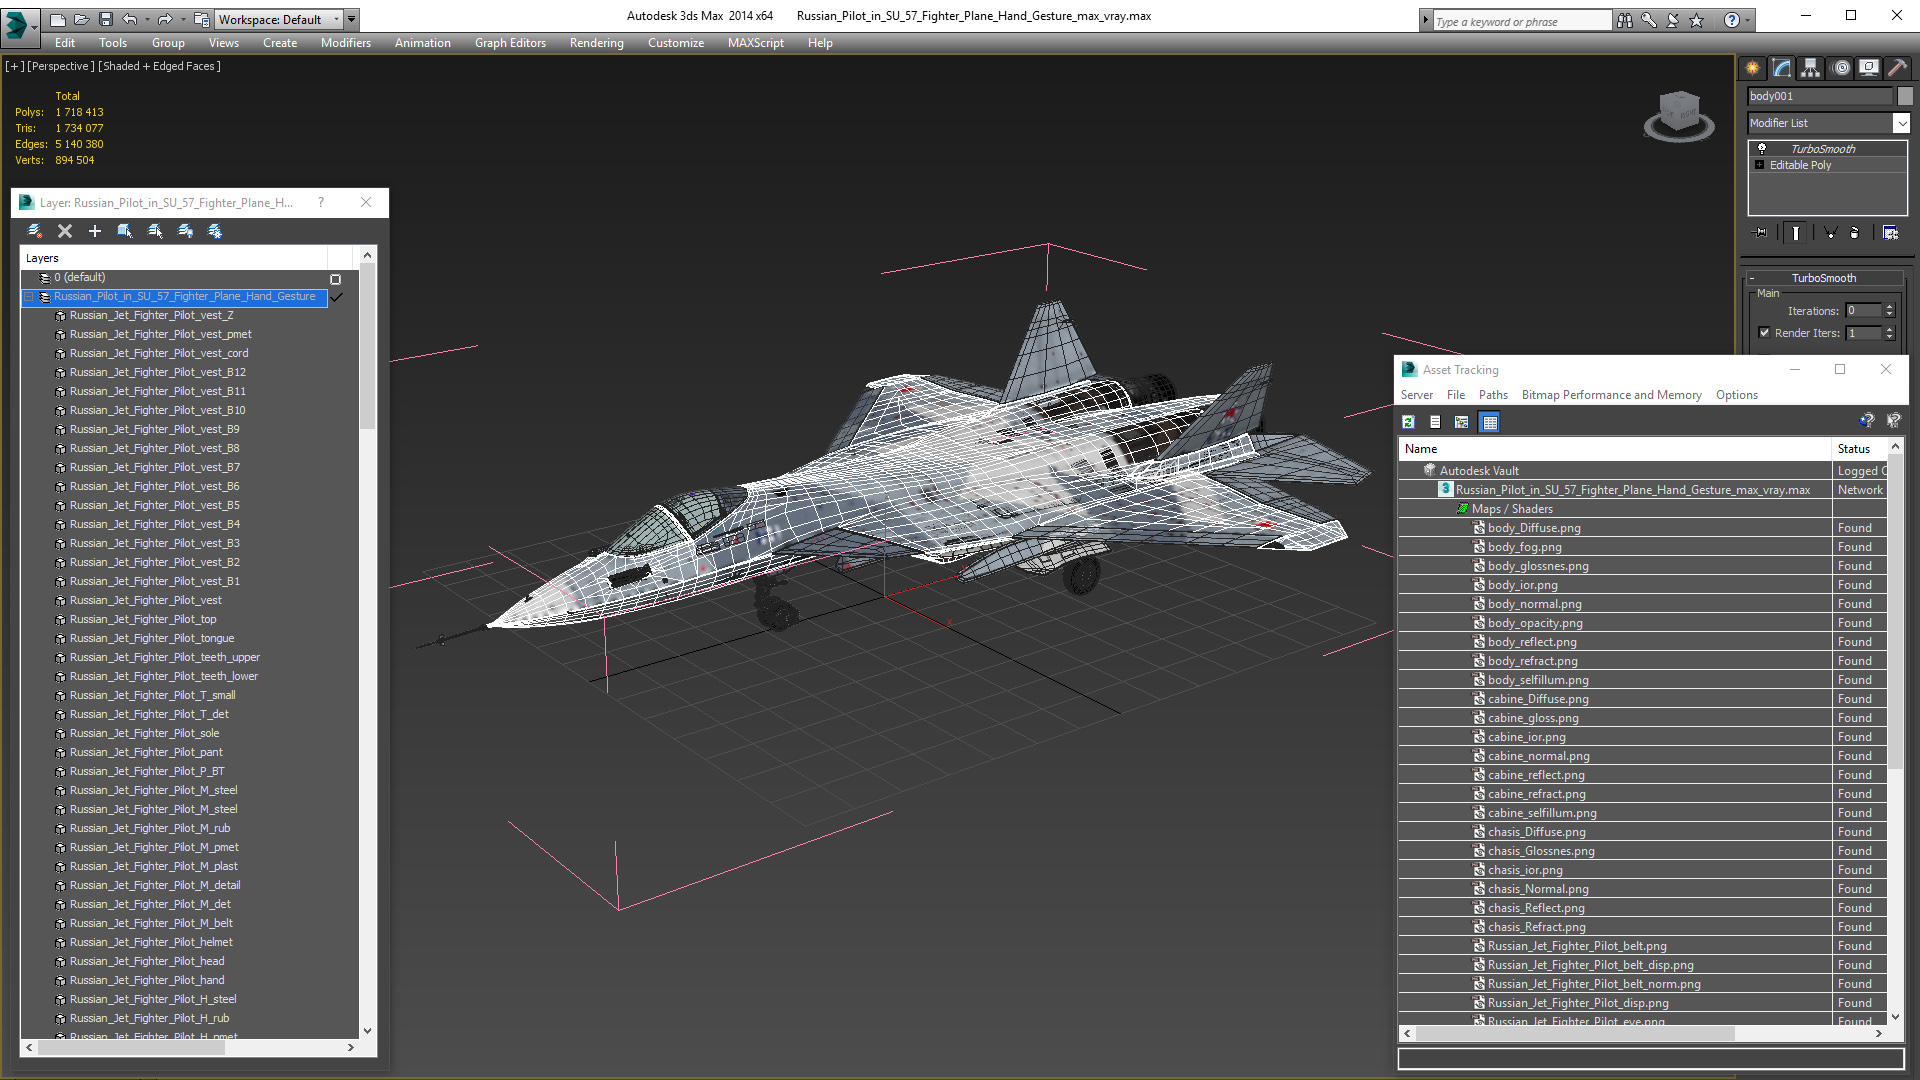Collapse the Russian_Pilot_in_SU_57 layer tree
Viewport: 1920px width, 1080px height.
pyautogui.click(x=29, y=297)
